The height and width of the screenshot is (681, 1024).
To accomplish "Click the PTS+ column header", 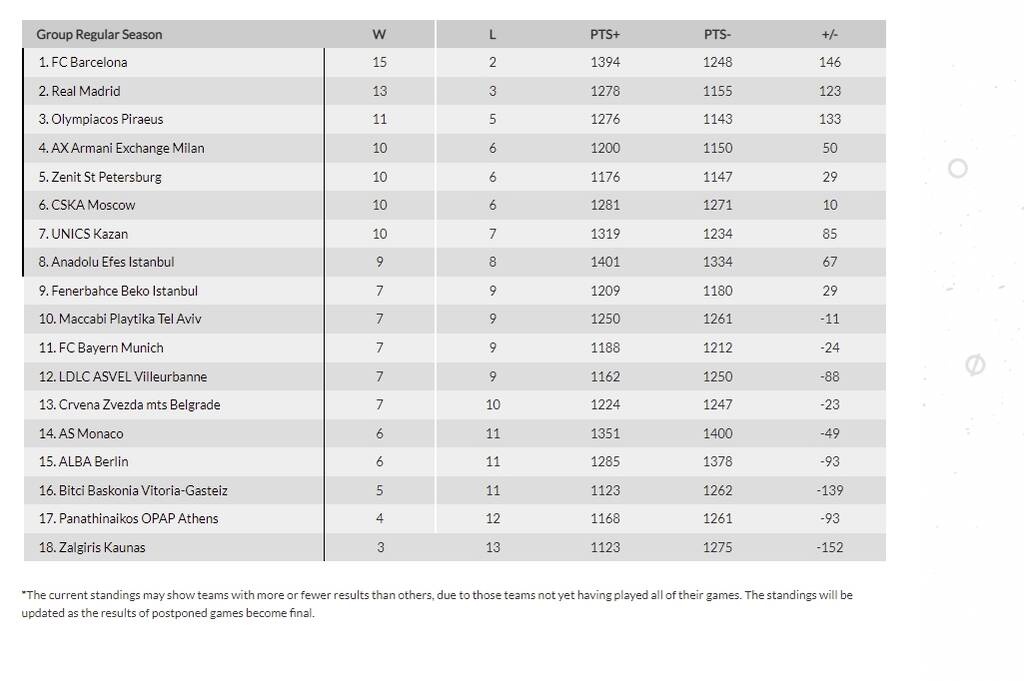I will [x=605, y=34].
